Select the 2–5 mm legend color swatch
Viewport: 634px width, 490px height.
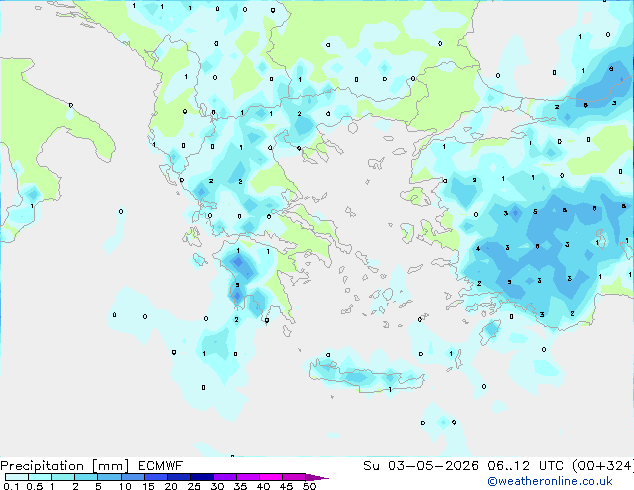(86, 477)
